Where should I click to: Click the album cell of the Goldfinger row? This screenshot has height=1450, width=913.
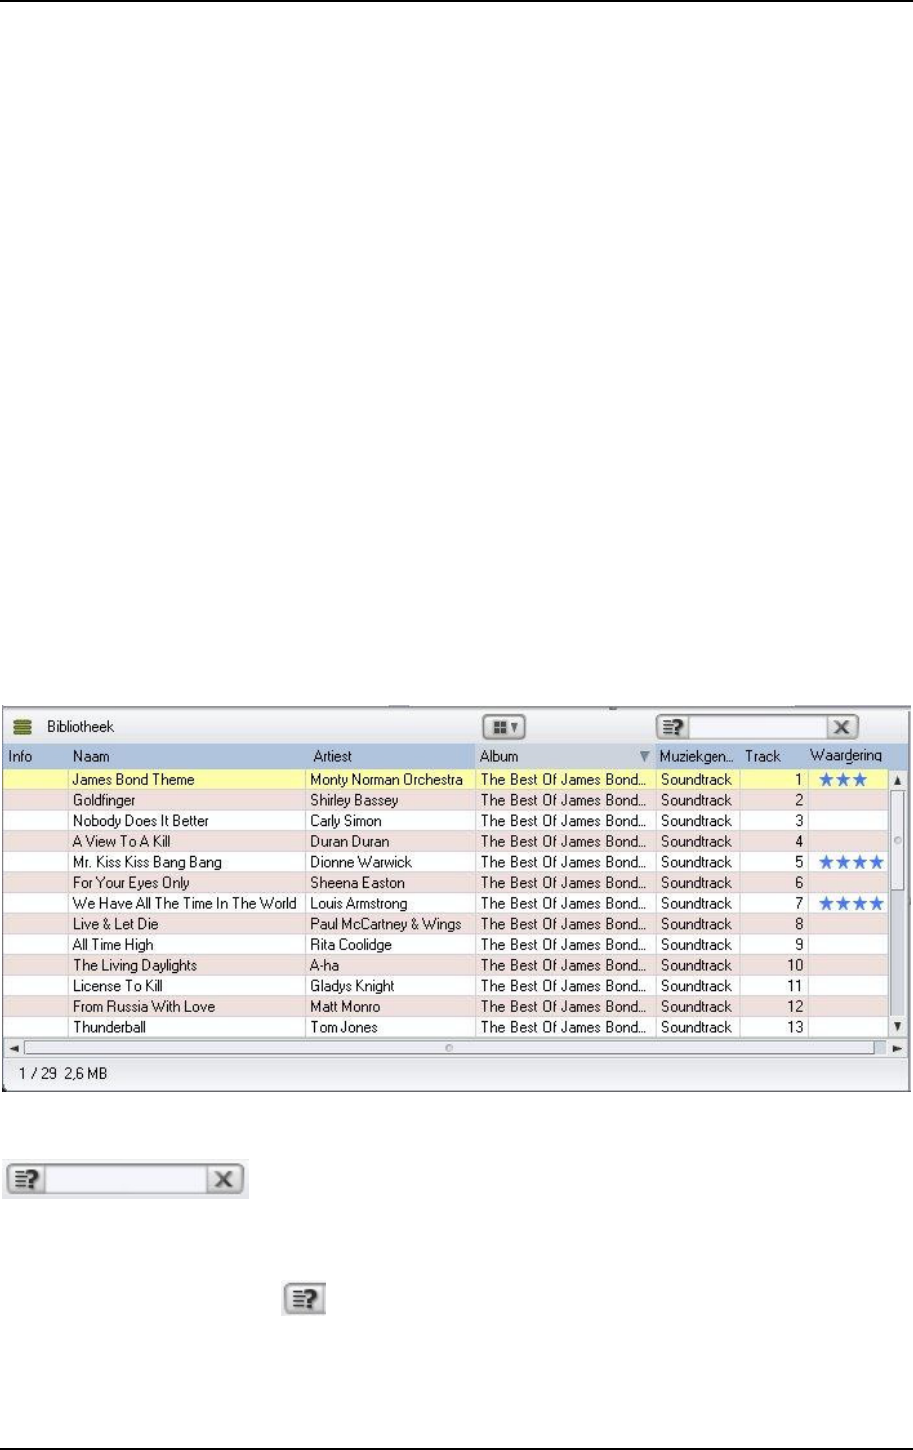[564, 800]
